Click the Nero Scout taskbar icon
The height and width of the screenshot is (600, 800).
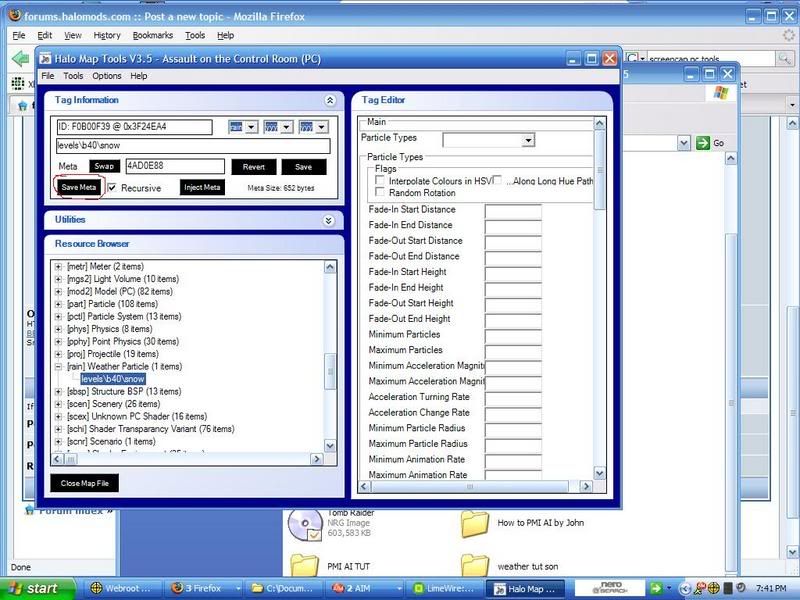(611, 588)
